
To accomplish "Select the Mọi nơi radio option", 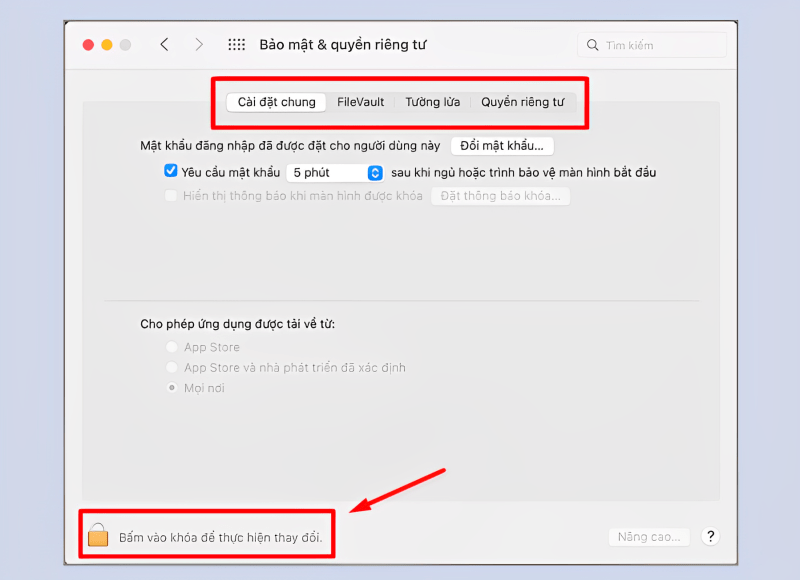I will tap(172, 388).
